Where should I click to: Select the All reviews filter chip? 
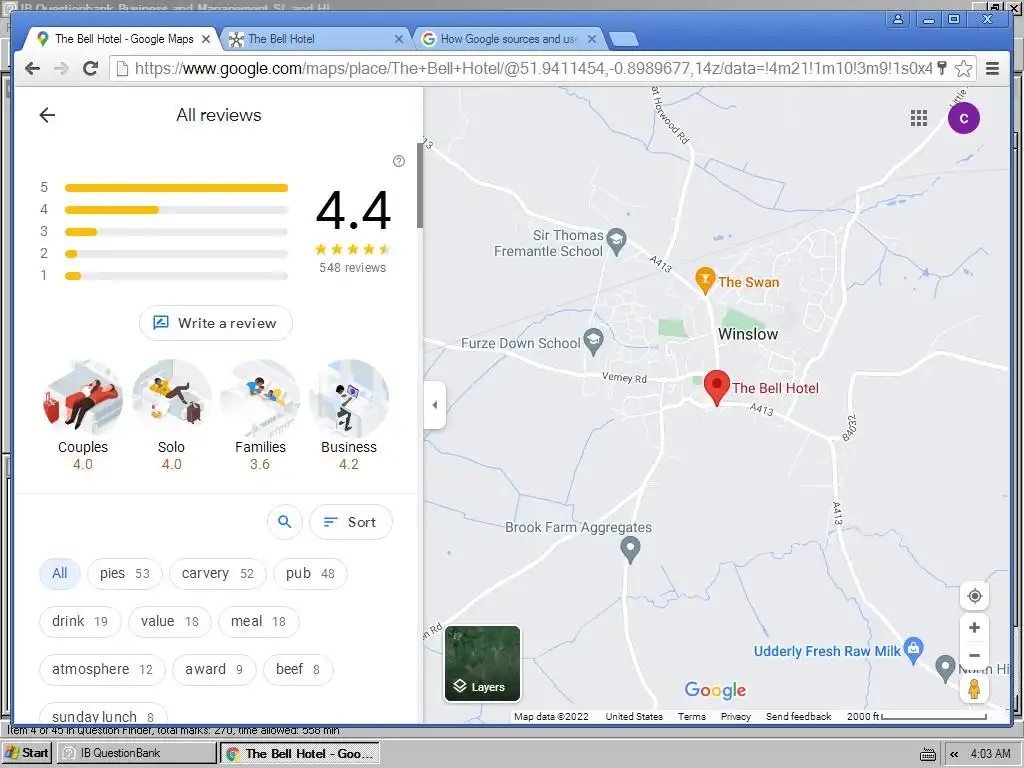pos(59,573)
